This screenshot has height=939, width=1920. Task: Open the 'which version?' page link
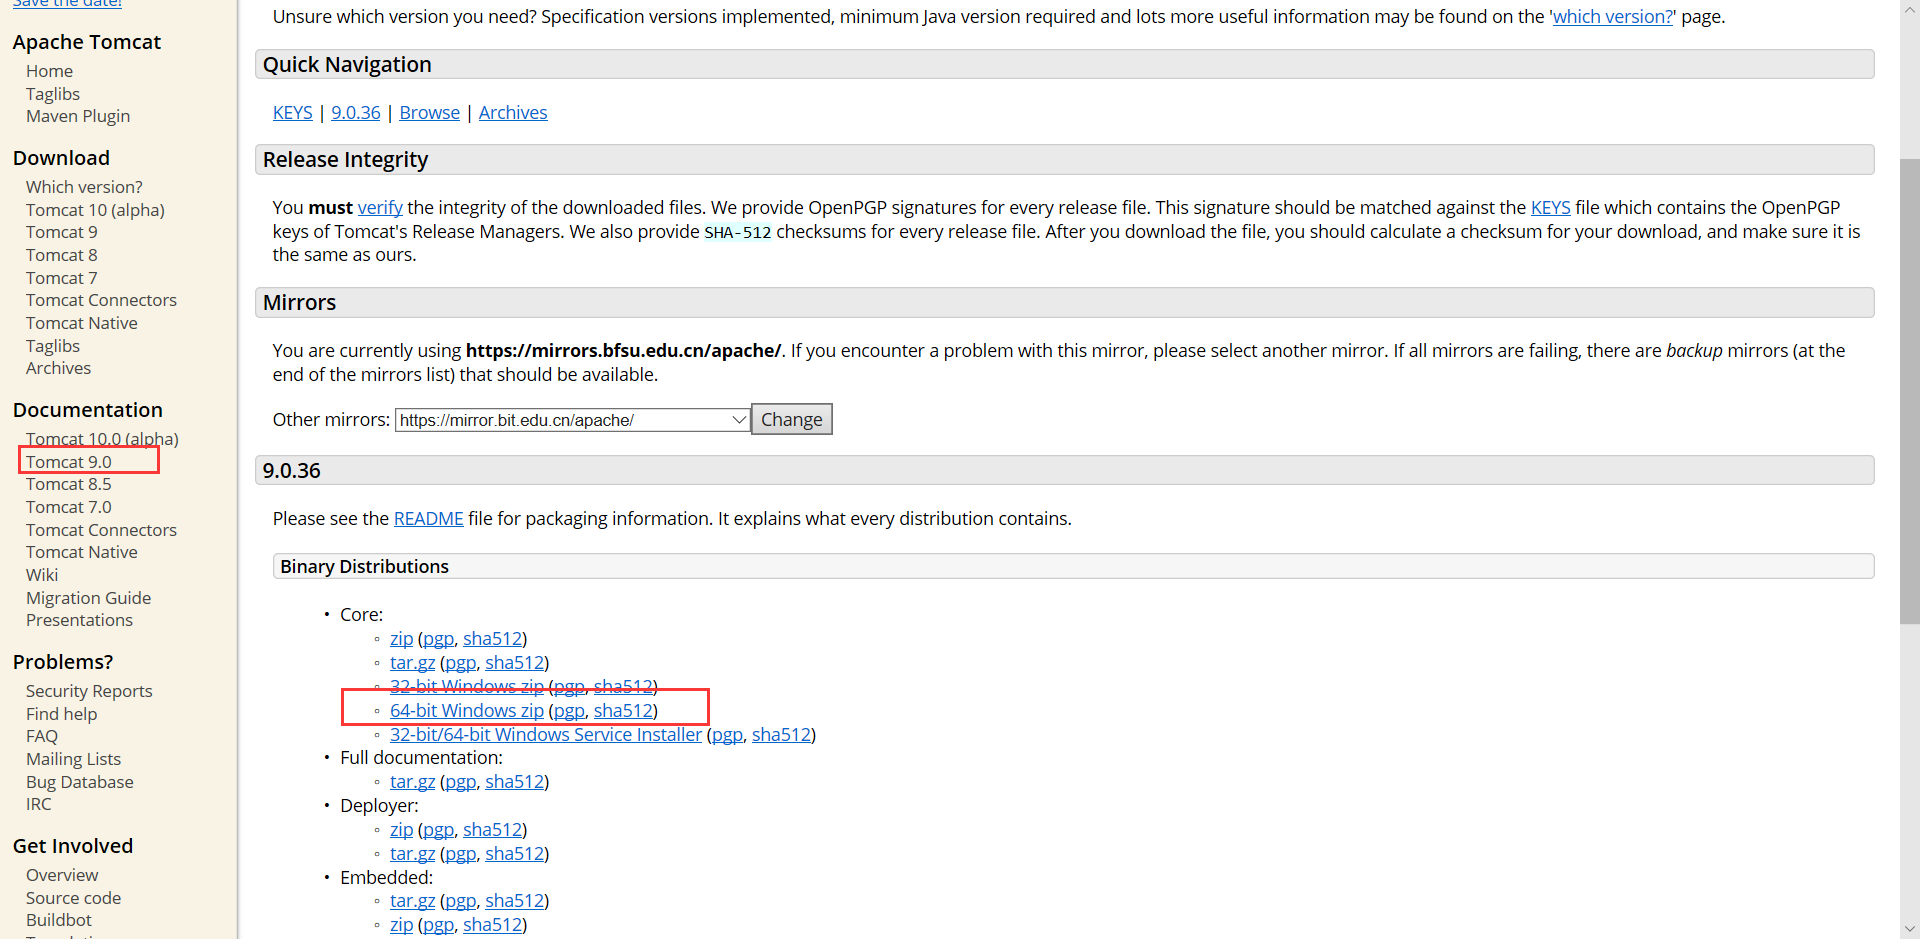pos(1612,17)
